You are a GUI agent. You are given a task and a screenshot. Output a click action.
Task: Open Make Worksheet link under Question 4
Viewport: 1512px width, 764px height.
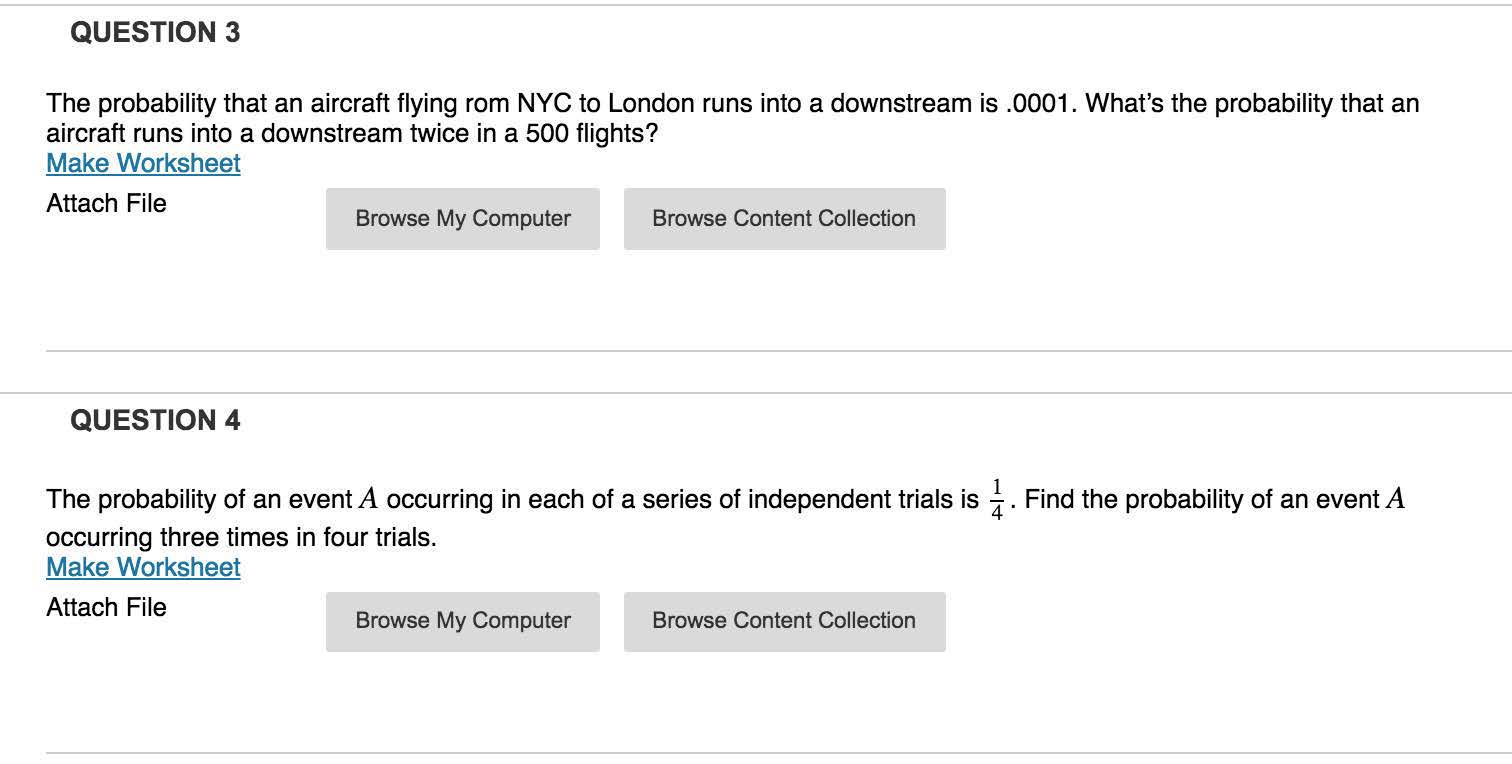click(x=143, y=568)
